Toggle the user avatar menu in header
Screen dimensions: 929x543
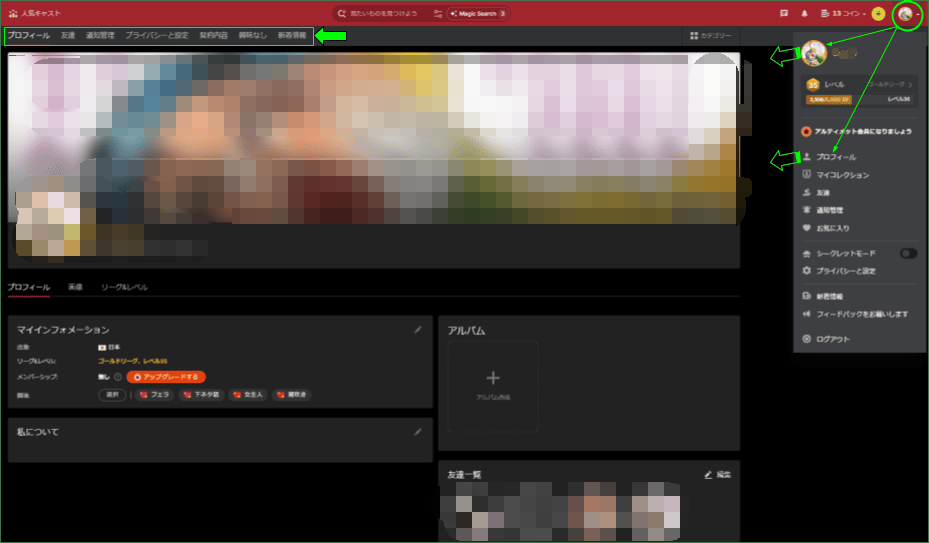pos(907,14)
